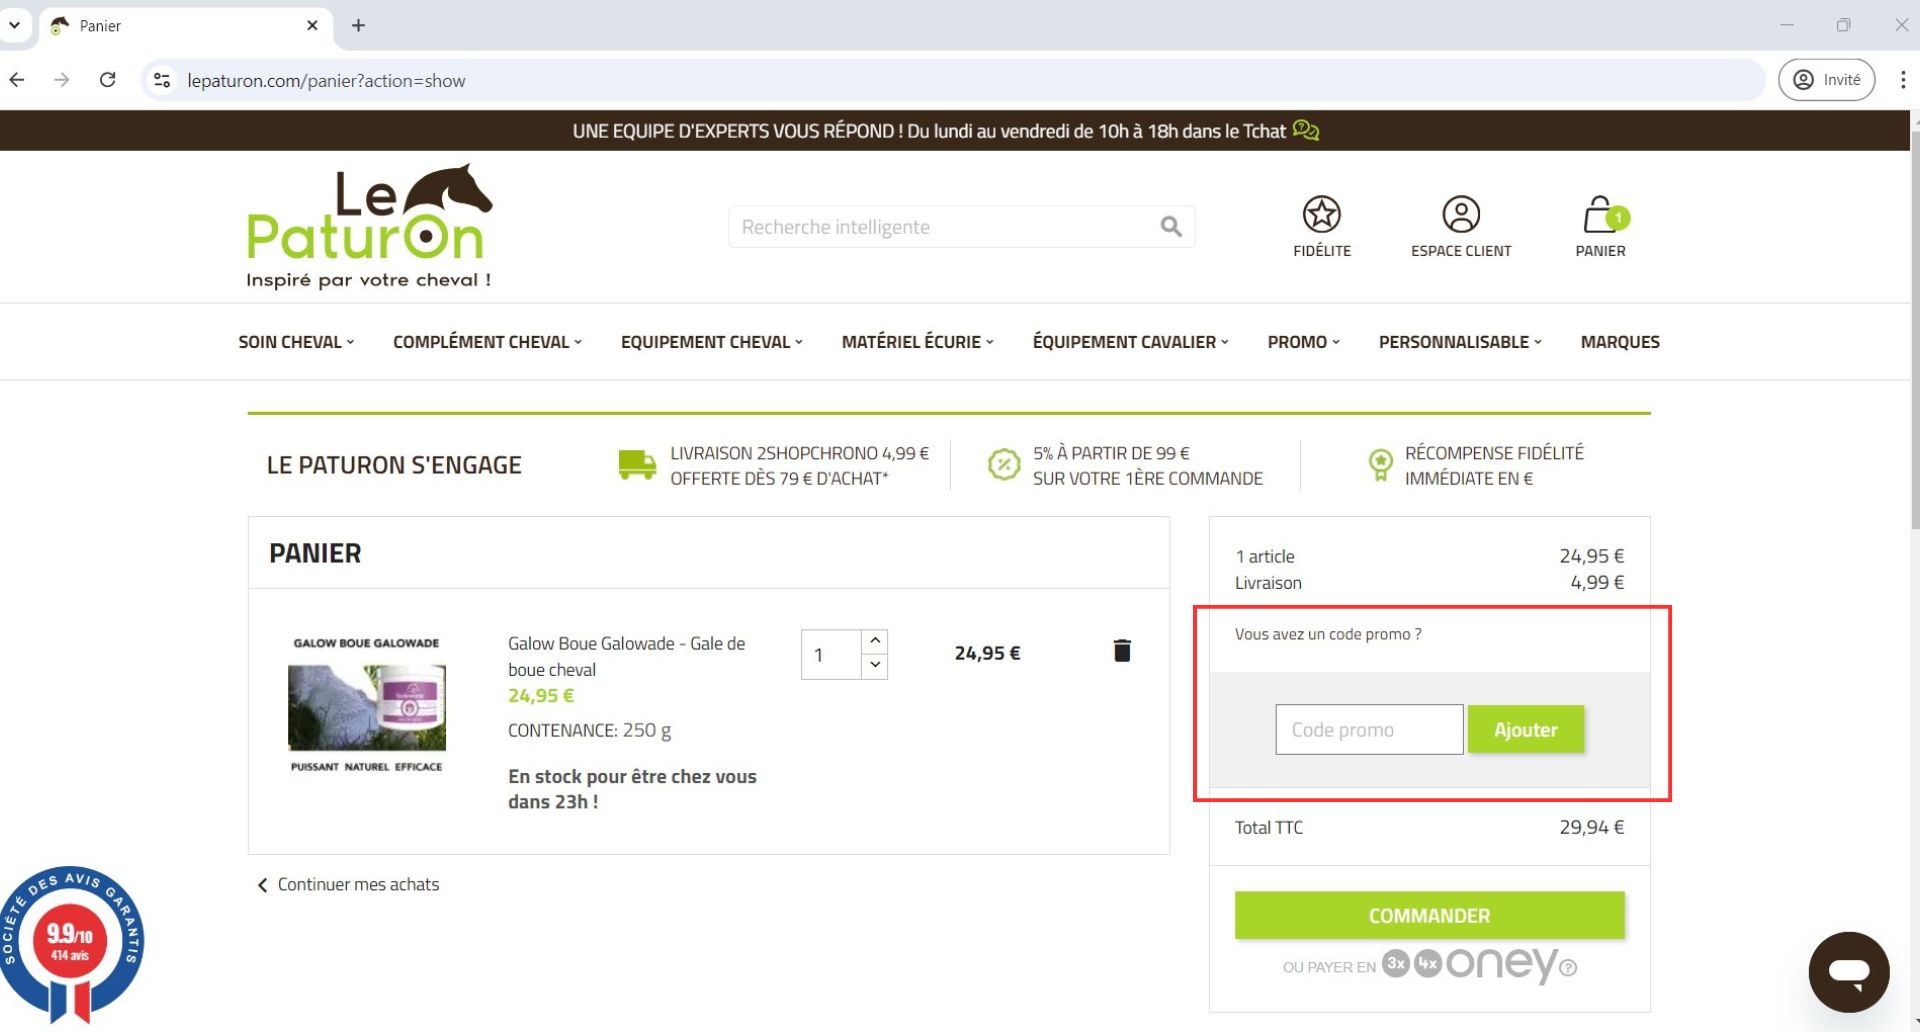Click the Avis Garantis rating badge

tap(72, 941)
